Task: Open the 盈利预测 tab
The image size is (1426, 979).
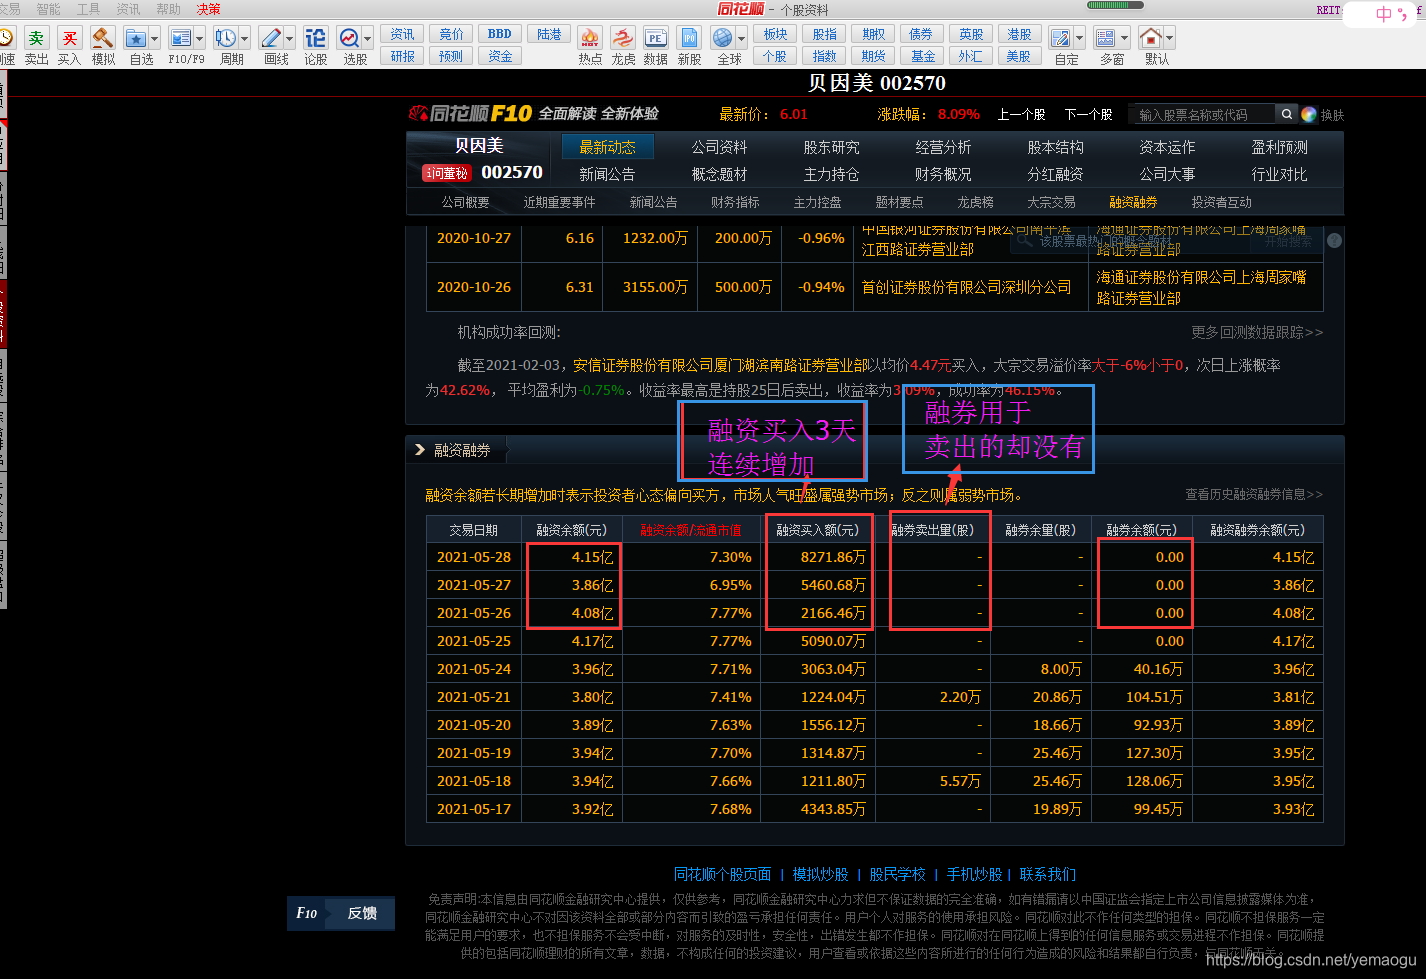Action: click(1280, 147)
